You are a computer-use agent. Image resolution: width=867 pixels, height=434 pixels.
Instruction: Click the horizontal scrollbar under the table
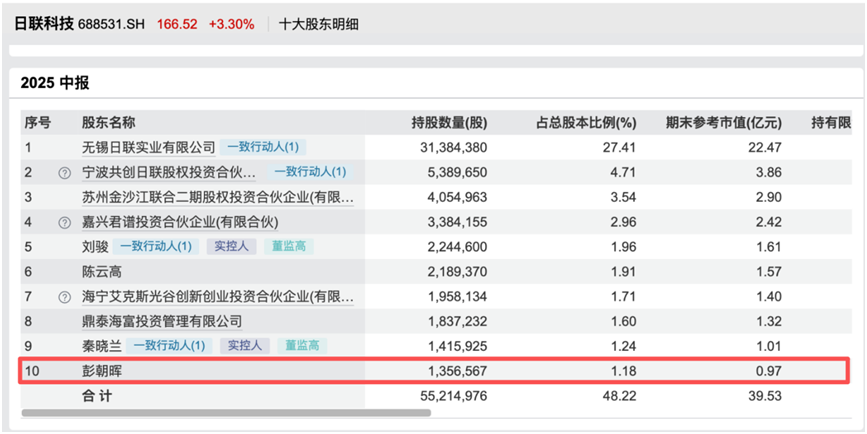[226, 413]
